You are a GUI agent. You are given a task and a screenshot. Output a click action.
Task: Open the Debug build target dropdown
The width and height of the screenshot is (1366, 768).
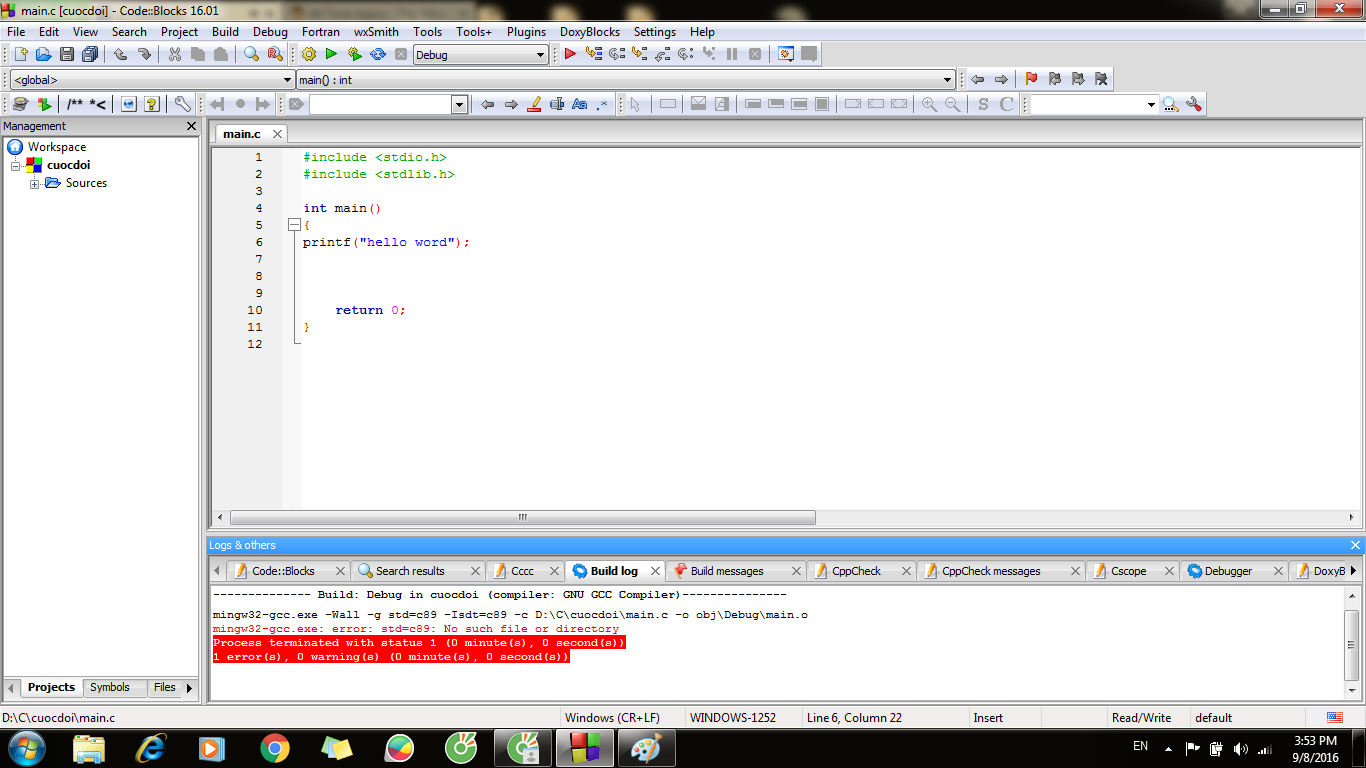coord(540,55)
